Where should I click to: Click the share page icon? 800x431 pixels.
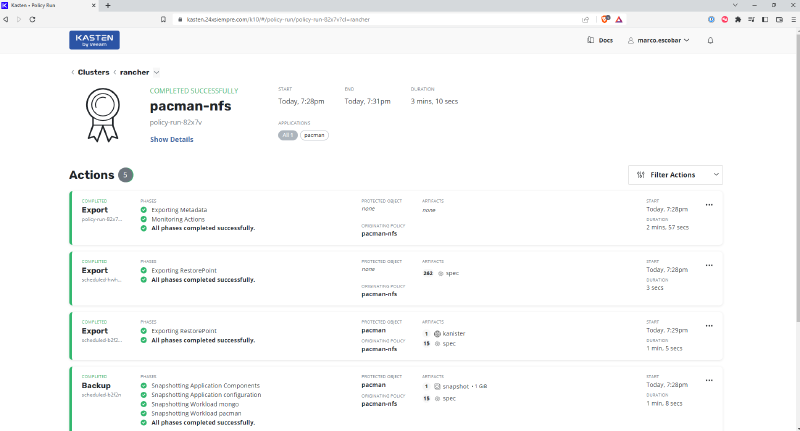pyautogui.click(x=585, y=19)
